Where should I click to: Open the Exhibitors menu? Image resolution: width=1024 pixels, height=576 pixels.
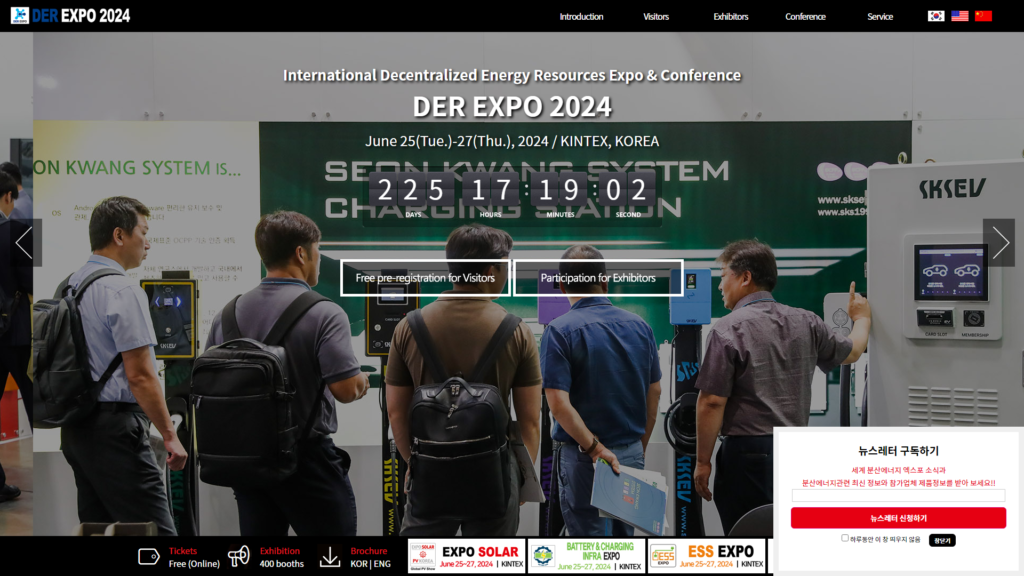(731, 16)
